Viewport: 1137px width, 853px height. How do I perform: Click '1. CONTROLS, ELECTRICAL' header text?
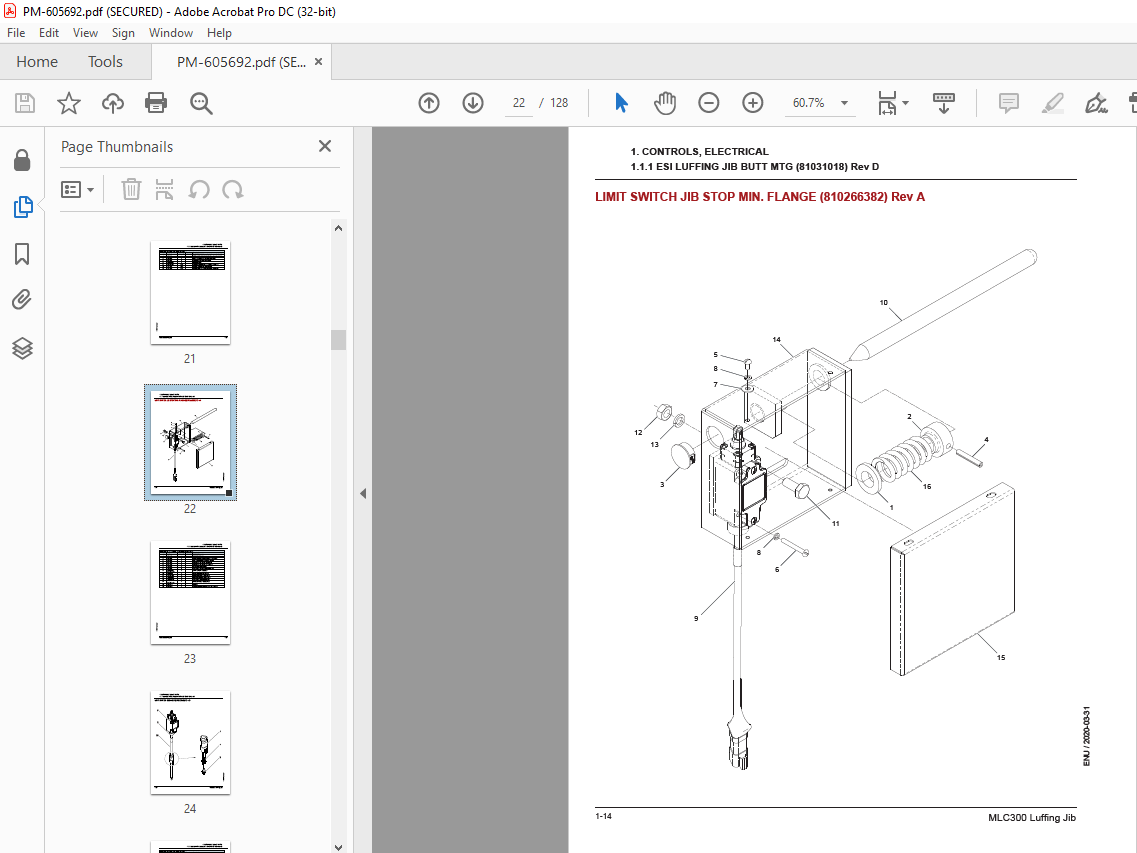(x=699, y=152)
